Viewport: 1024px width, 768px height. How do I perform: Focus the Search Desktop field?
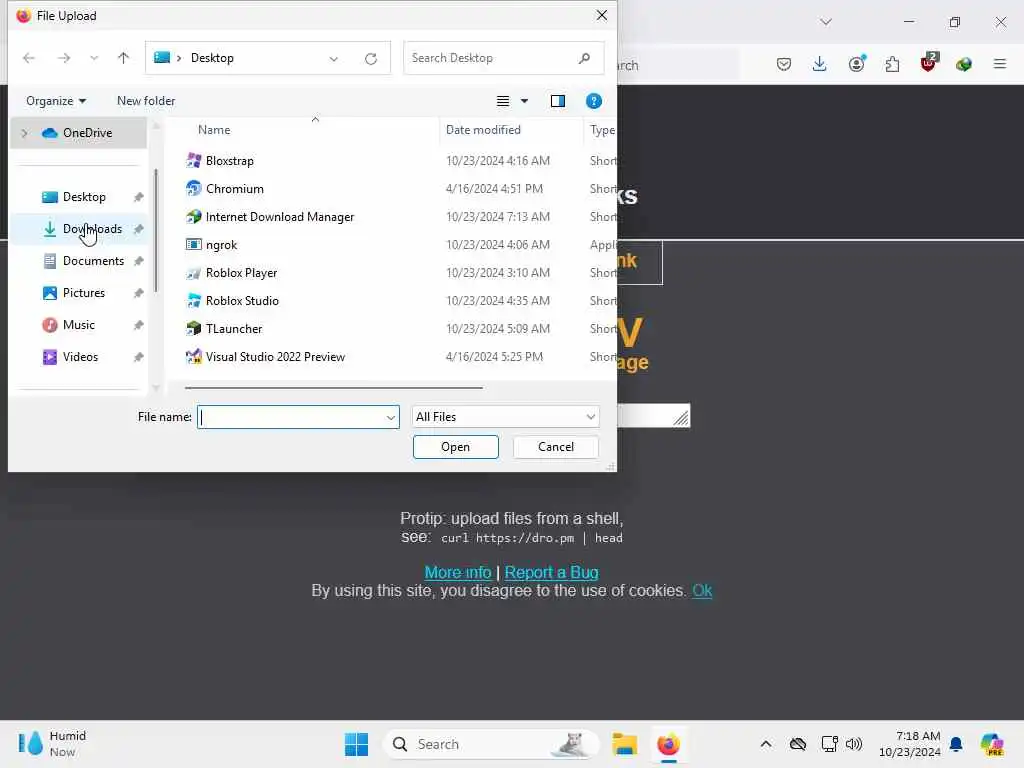[x=504, y=58]
